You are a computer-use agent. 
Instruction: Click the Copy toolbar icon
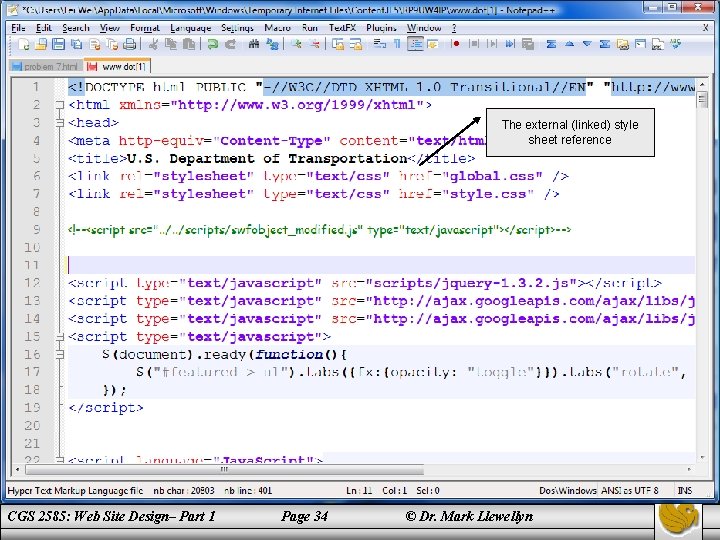171,45
